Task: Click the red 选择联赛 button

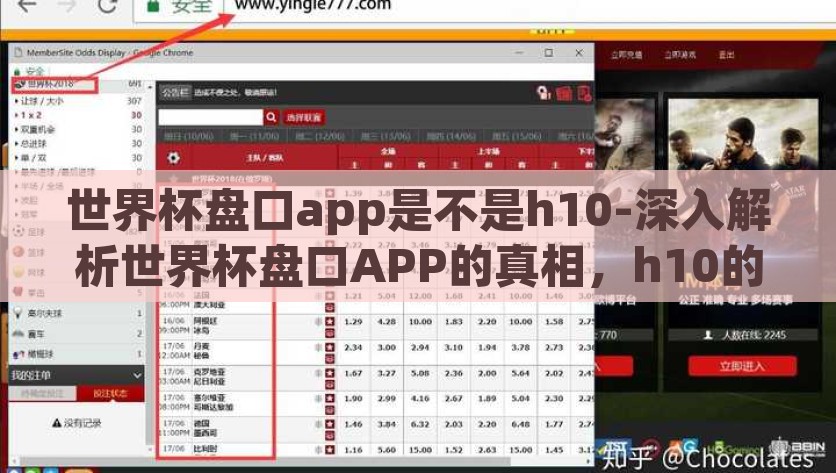Action: coord(303,117)
